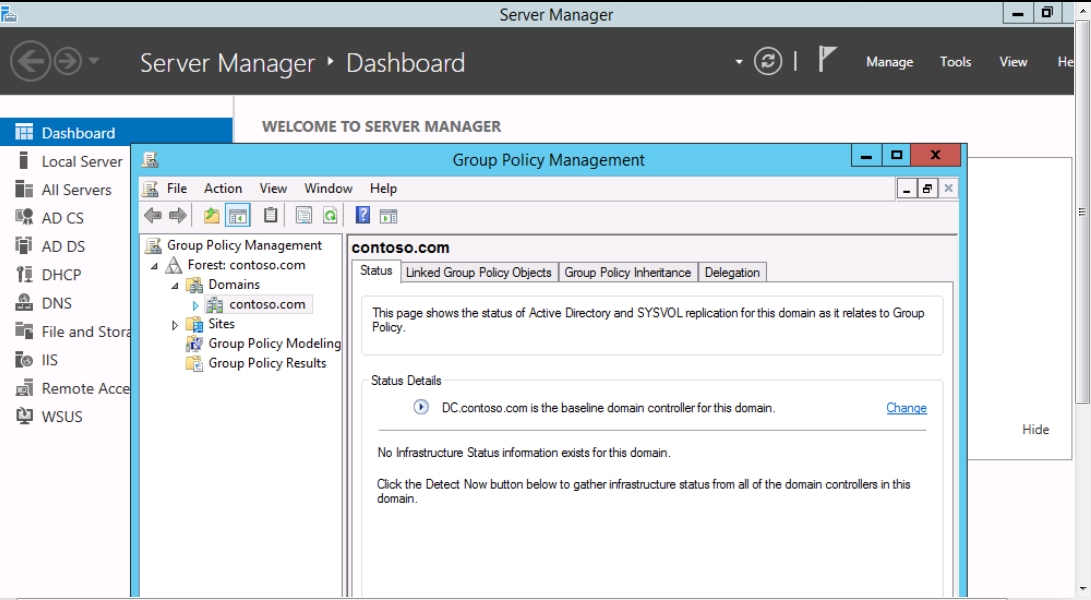This screenshot has width=1091, height=600.
Task: Toggle Show/Hide Console Tree toolbar icon
Action: [x=238, y=215]
